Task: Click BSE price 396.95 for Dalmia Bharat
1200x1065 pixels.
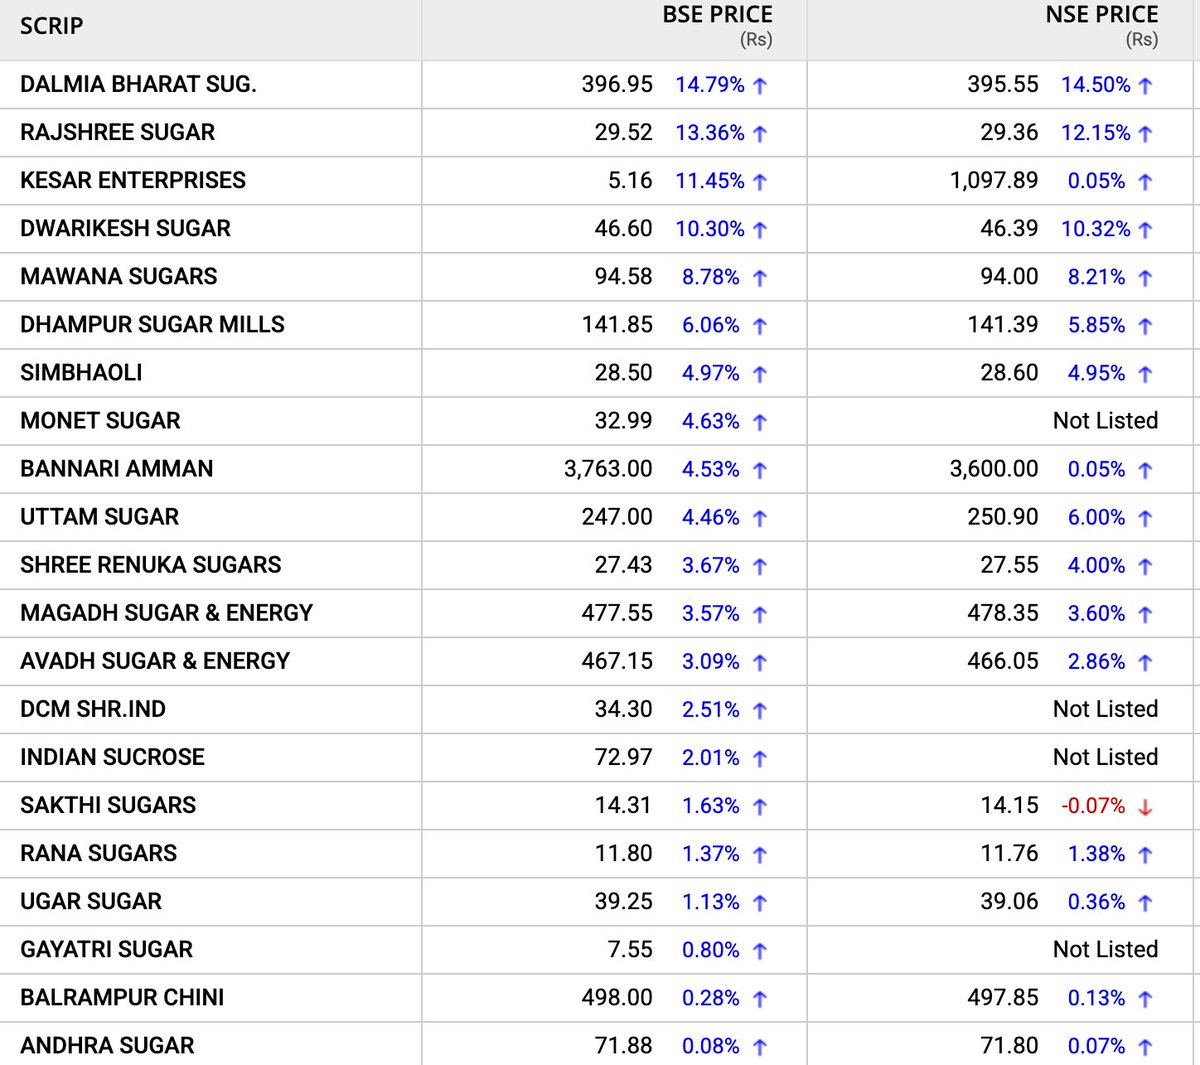Action: [617, 84]
